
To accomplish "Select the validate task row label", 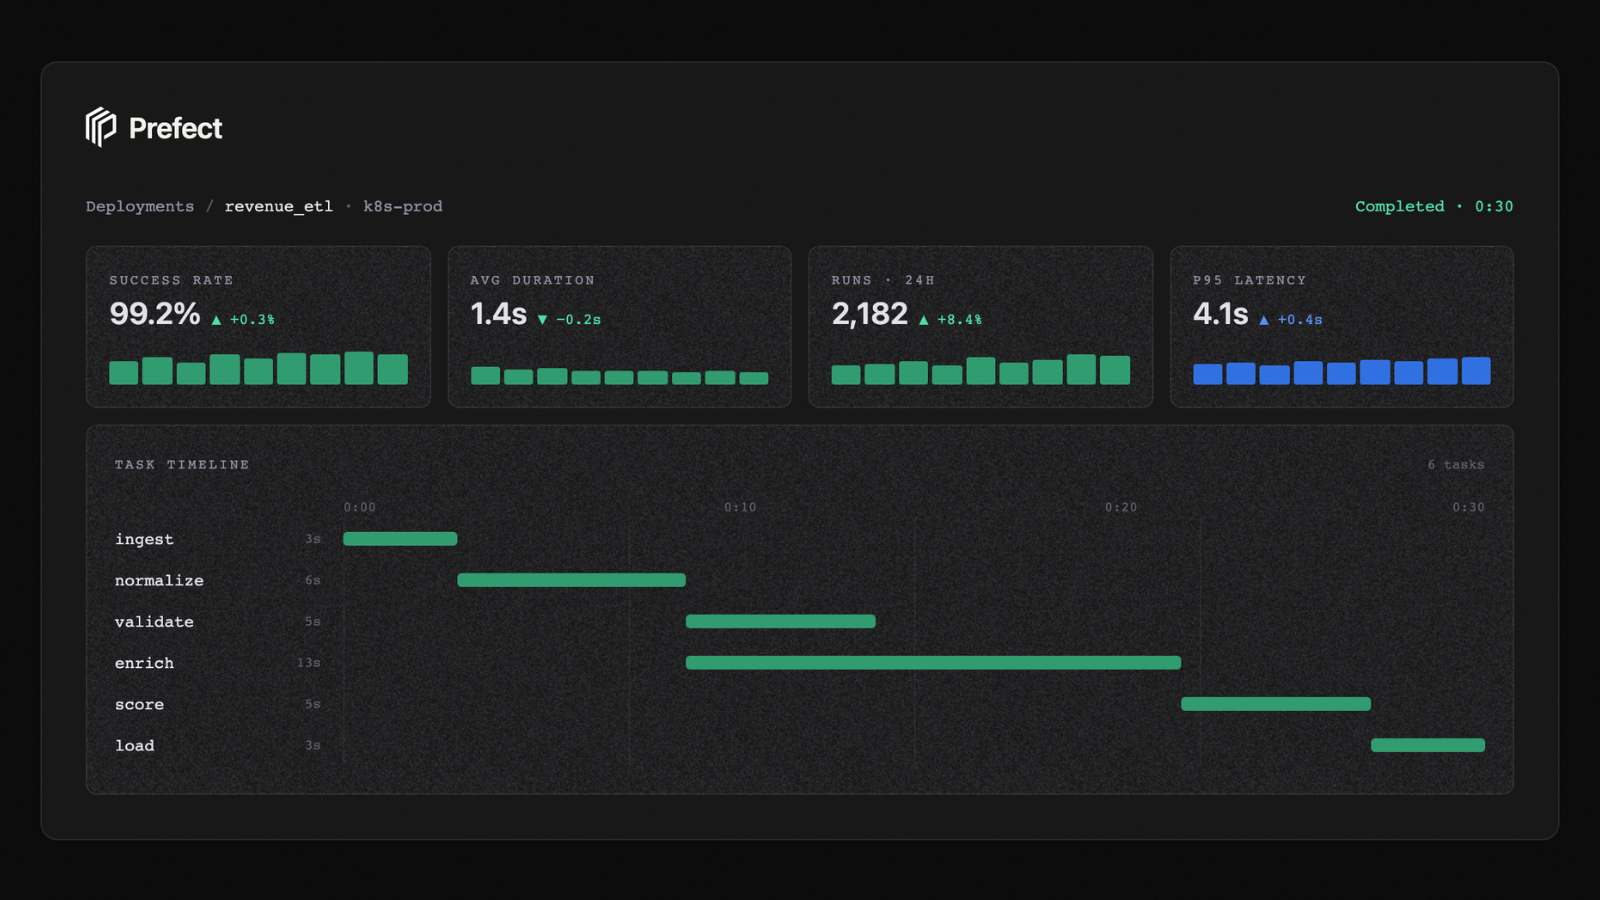I will (x=154, y=621).
